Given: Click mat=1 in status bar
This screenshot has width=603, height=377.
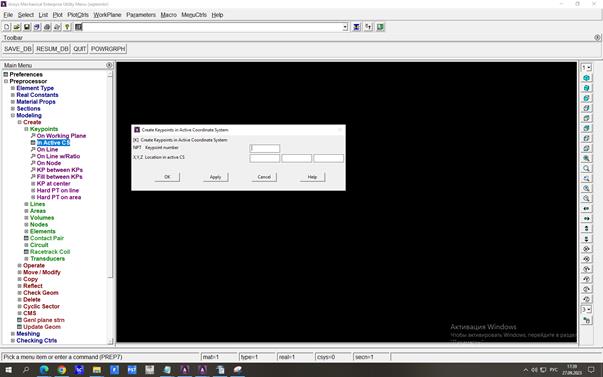Looking at the screenshot, I should (x=219, y=357).
